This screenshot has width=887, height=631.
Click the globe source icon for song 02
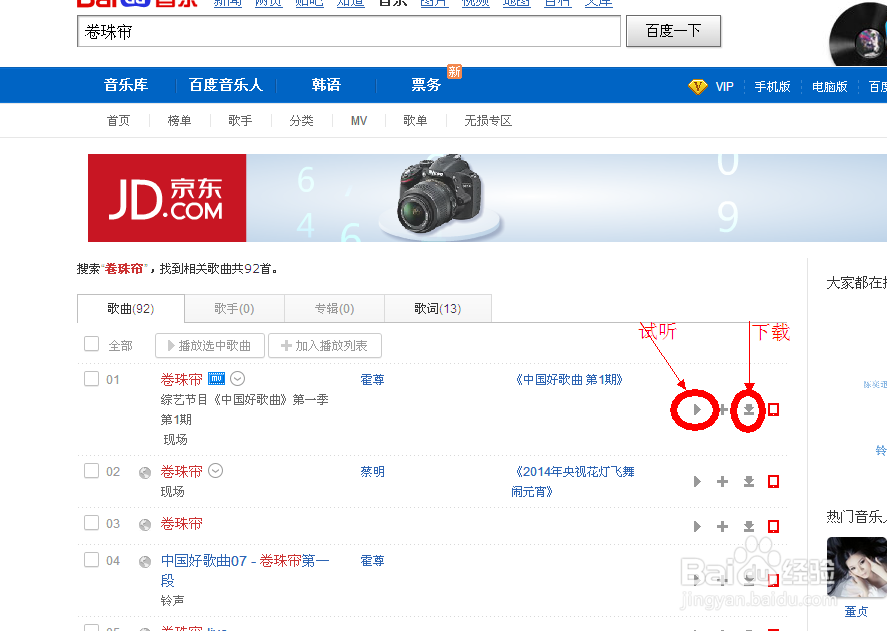click(x=145, y=473)
